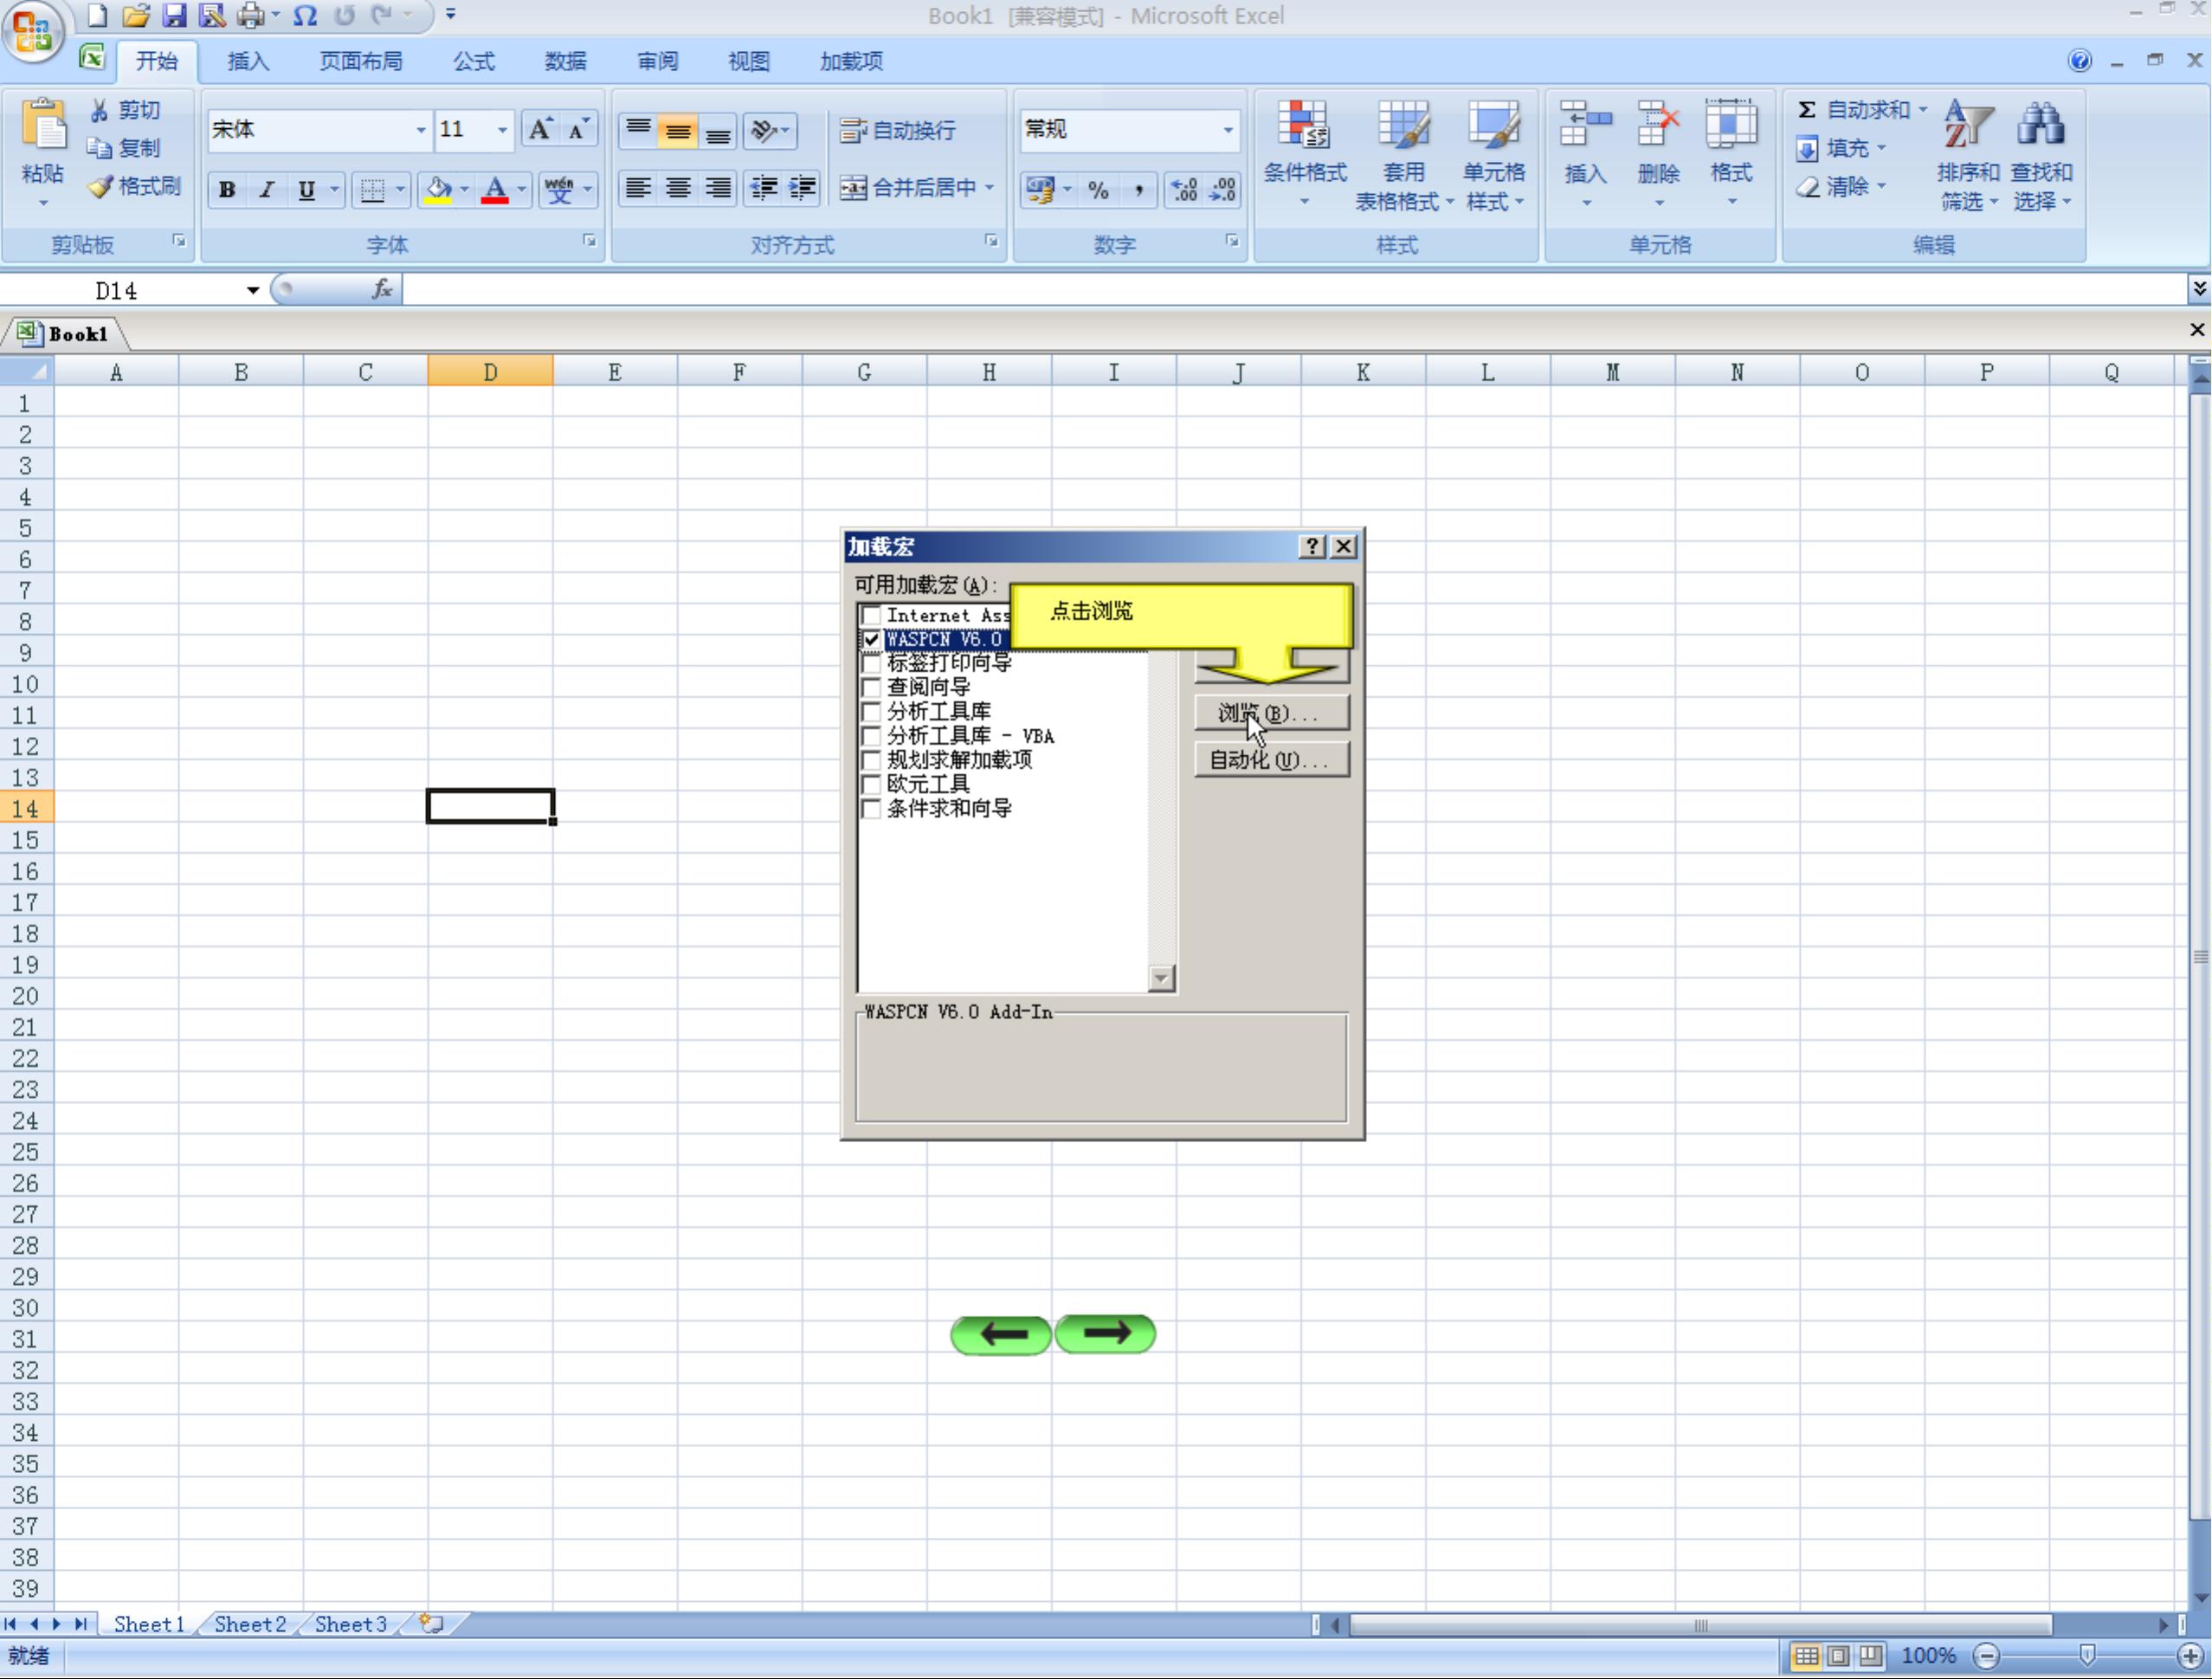The height and width of the screenshot is (1679, 2212).
Task: Enable the 规划求解加载项 checkbox
Action: 871,760
